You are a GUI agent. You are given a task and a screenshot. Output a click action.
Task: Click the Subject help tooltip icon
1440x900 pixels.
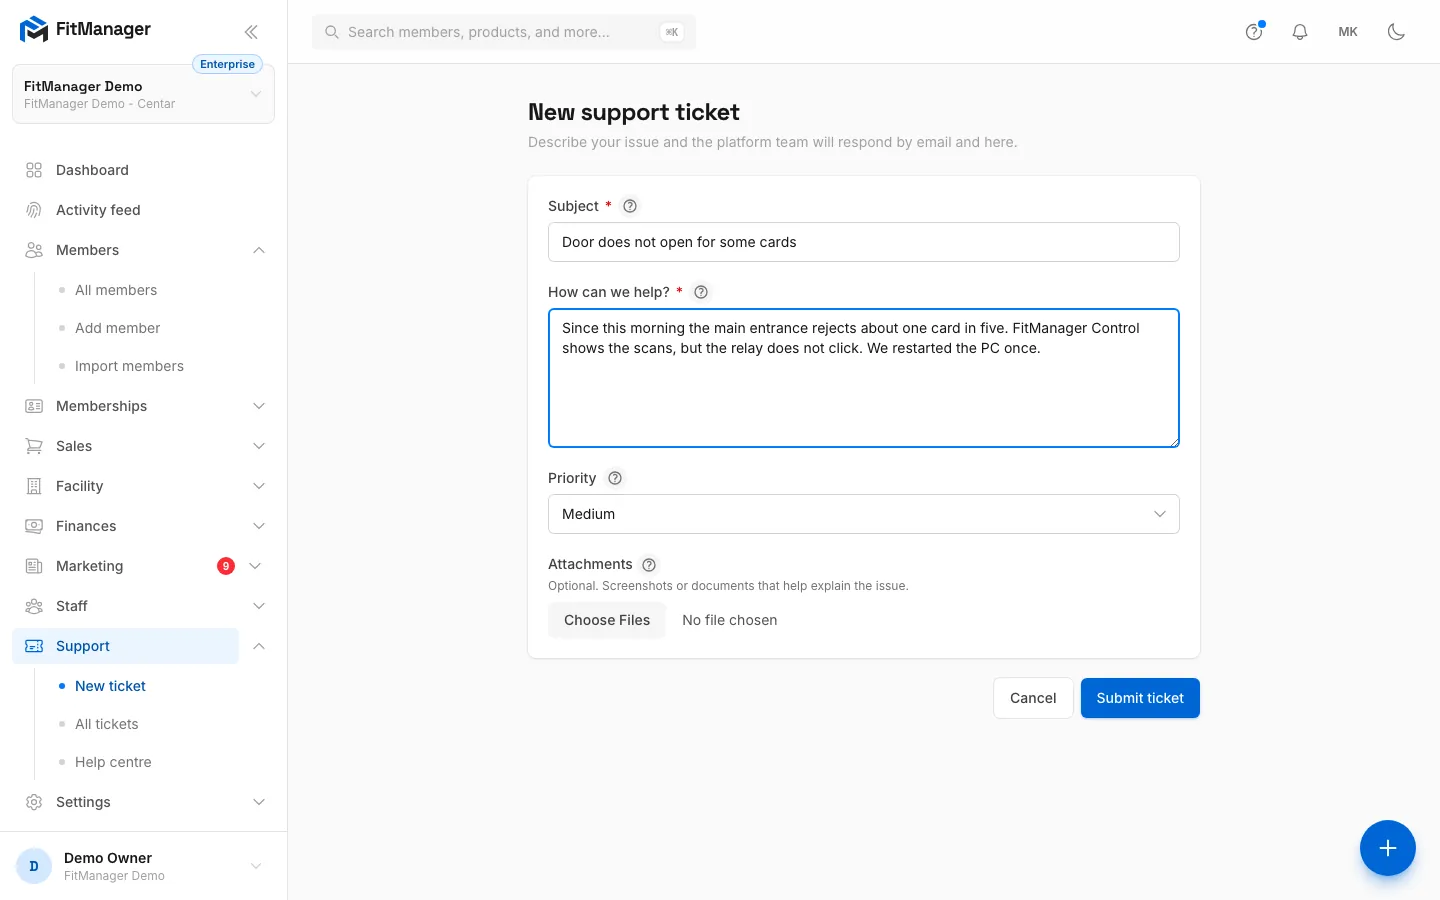(630, 206)
